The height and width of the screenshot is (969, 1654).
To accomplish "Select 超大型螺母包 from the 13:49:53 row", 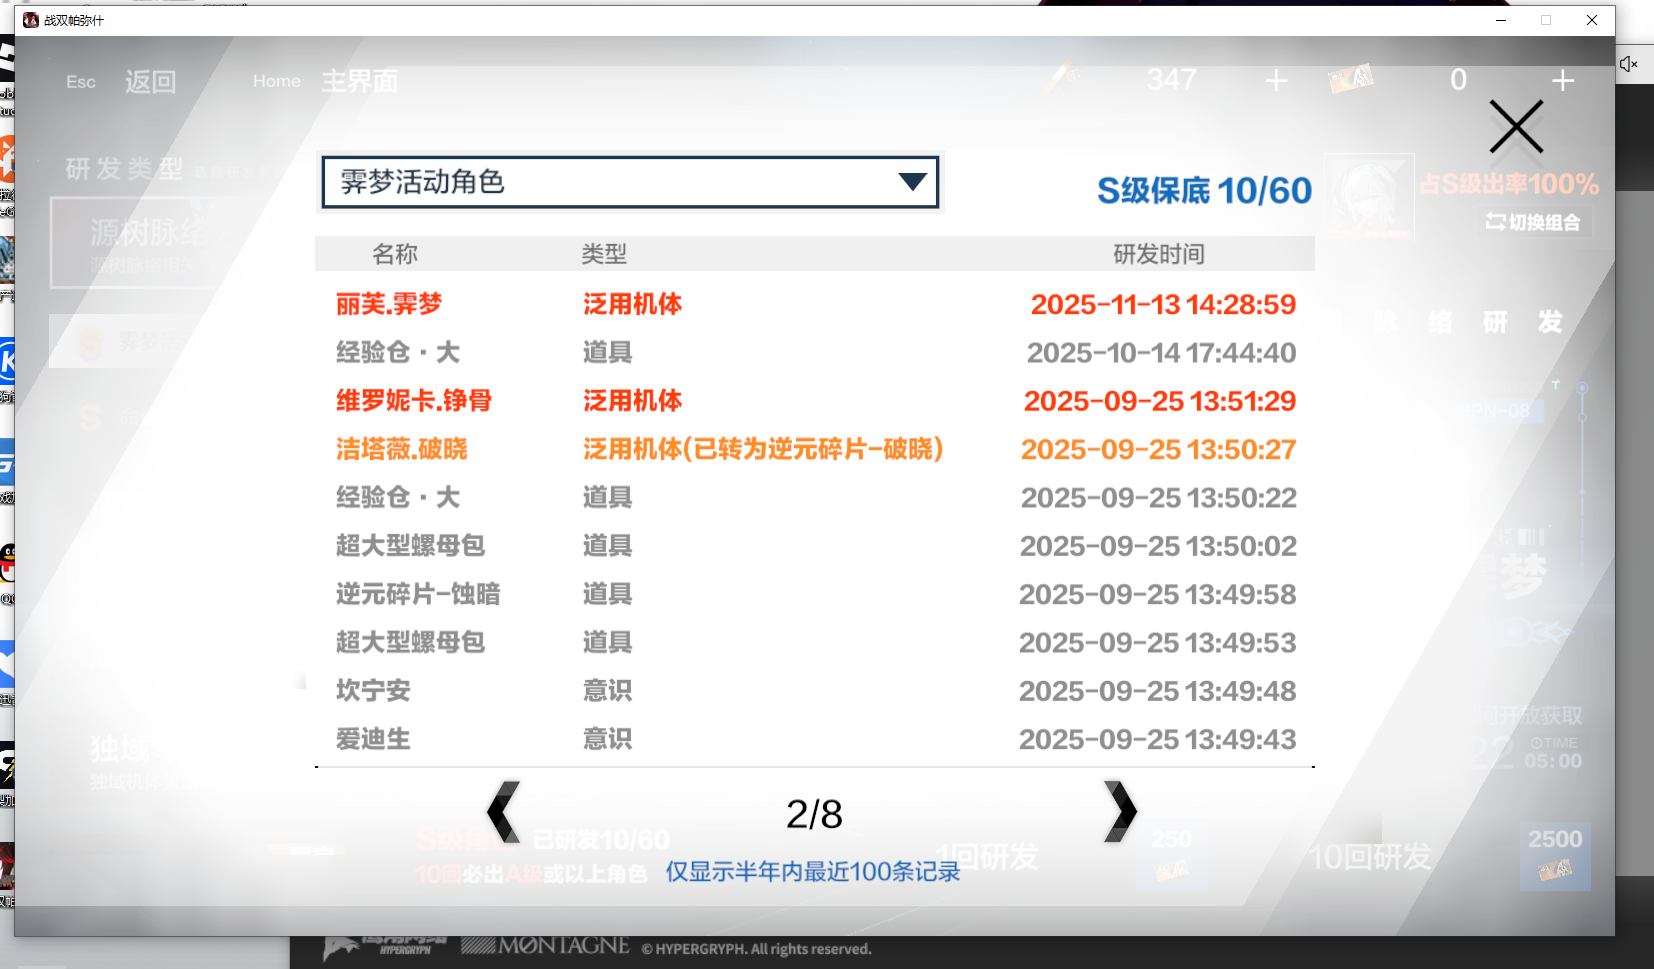I will click(410, 642).
